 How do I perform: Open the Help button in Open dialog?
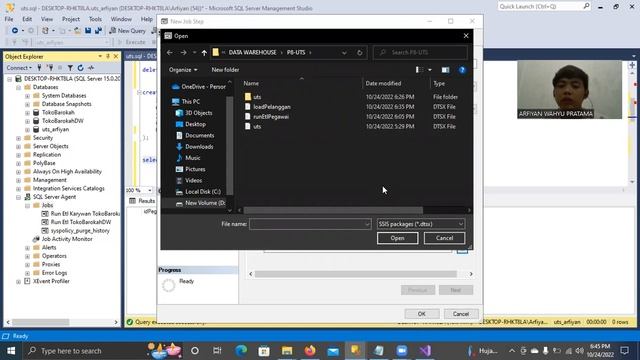(462, 70)
